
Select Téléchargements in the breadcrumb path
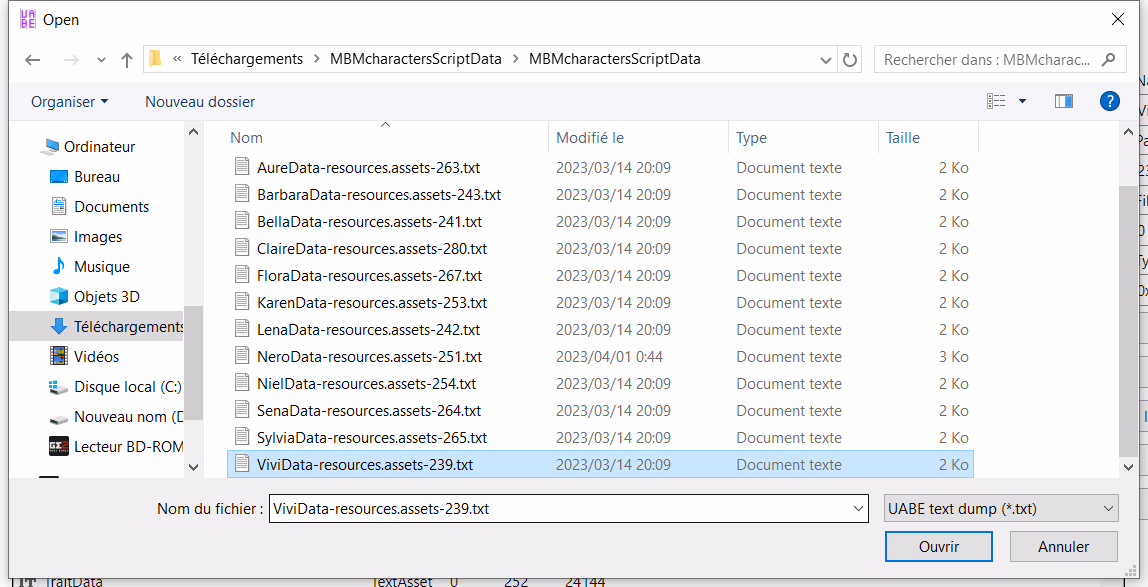(246, 59)
